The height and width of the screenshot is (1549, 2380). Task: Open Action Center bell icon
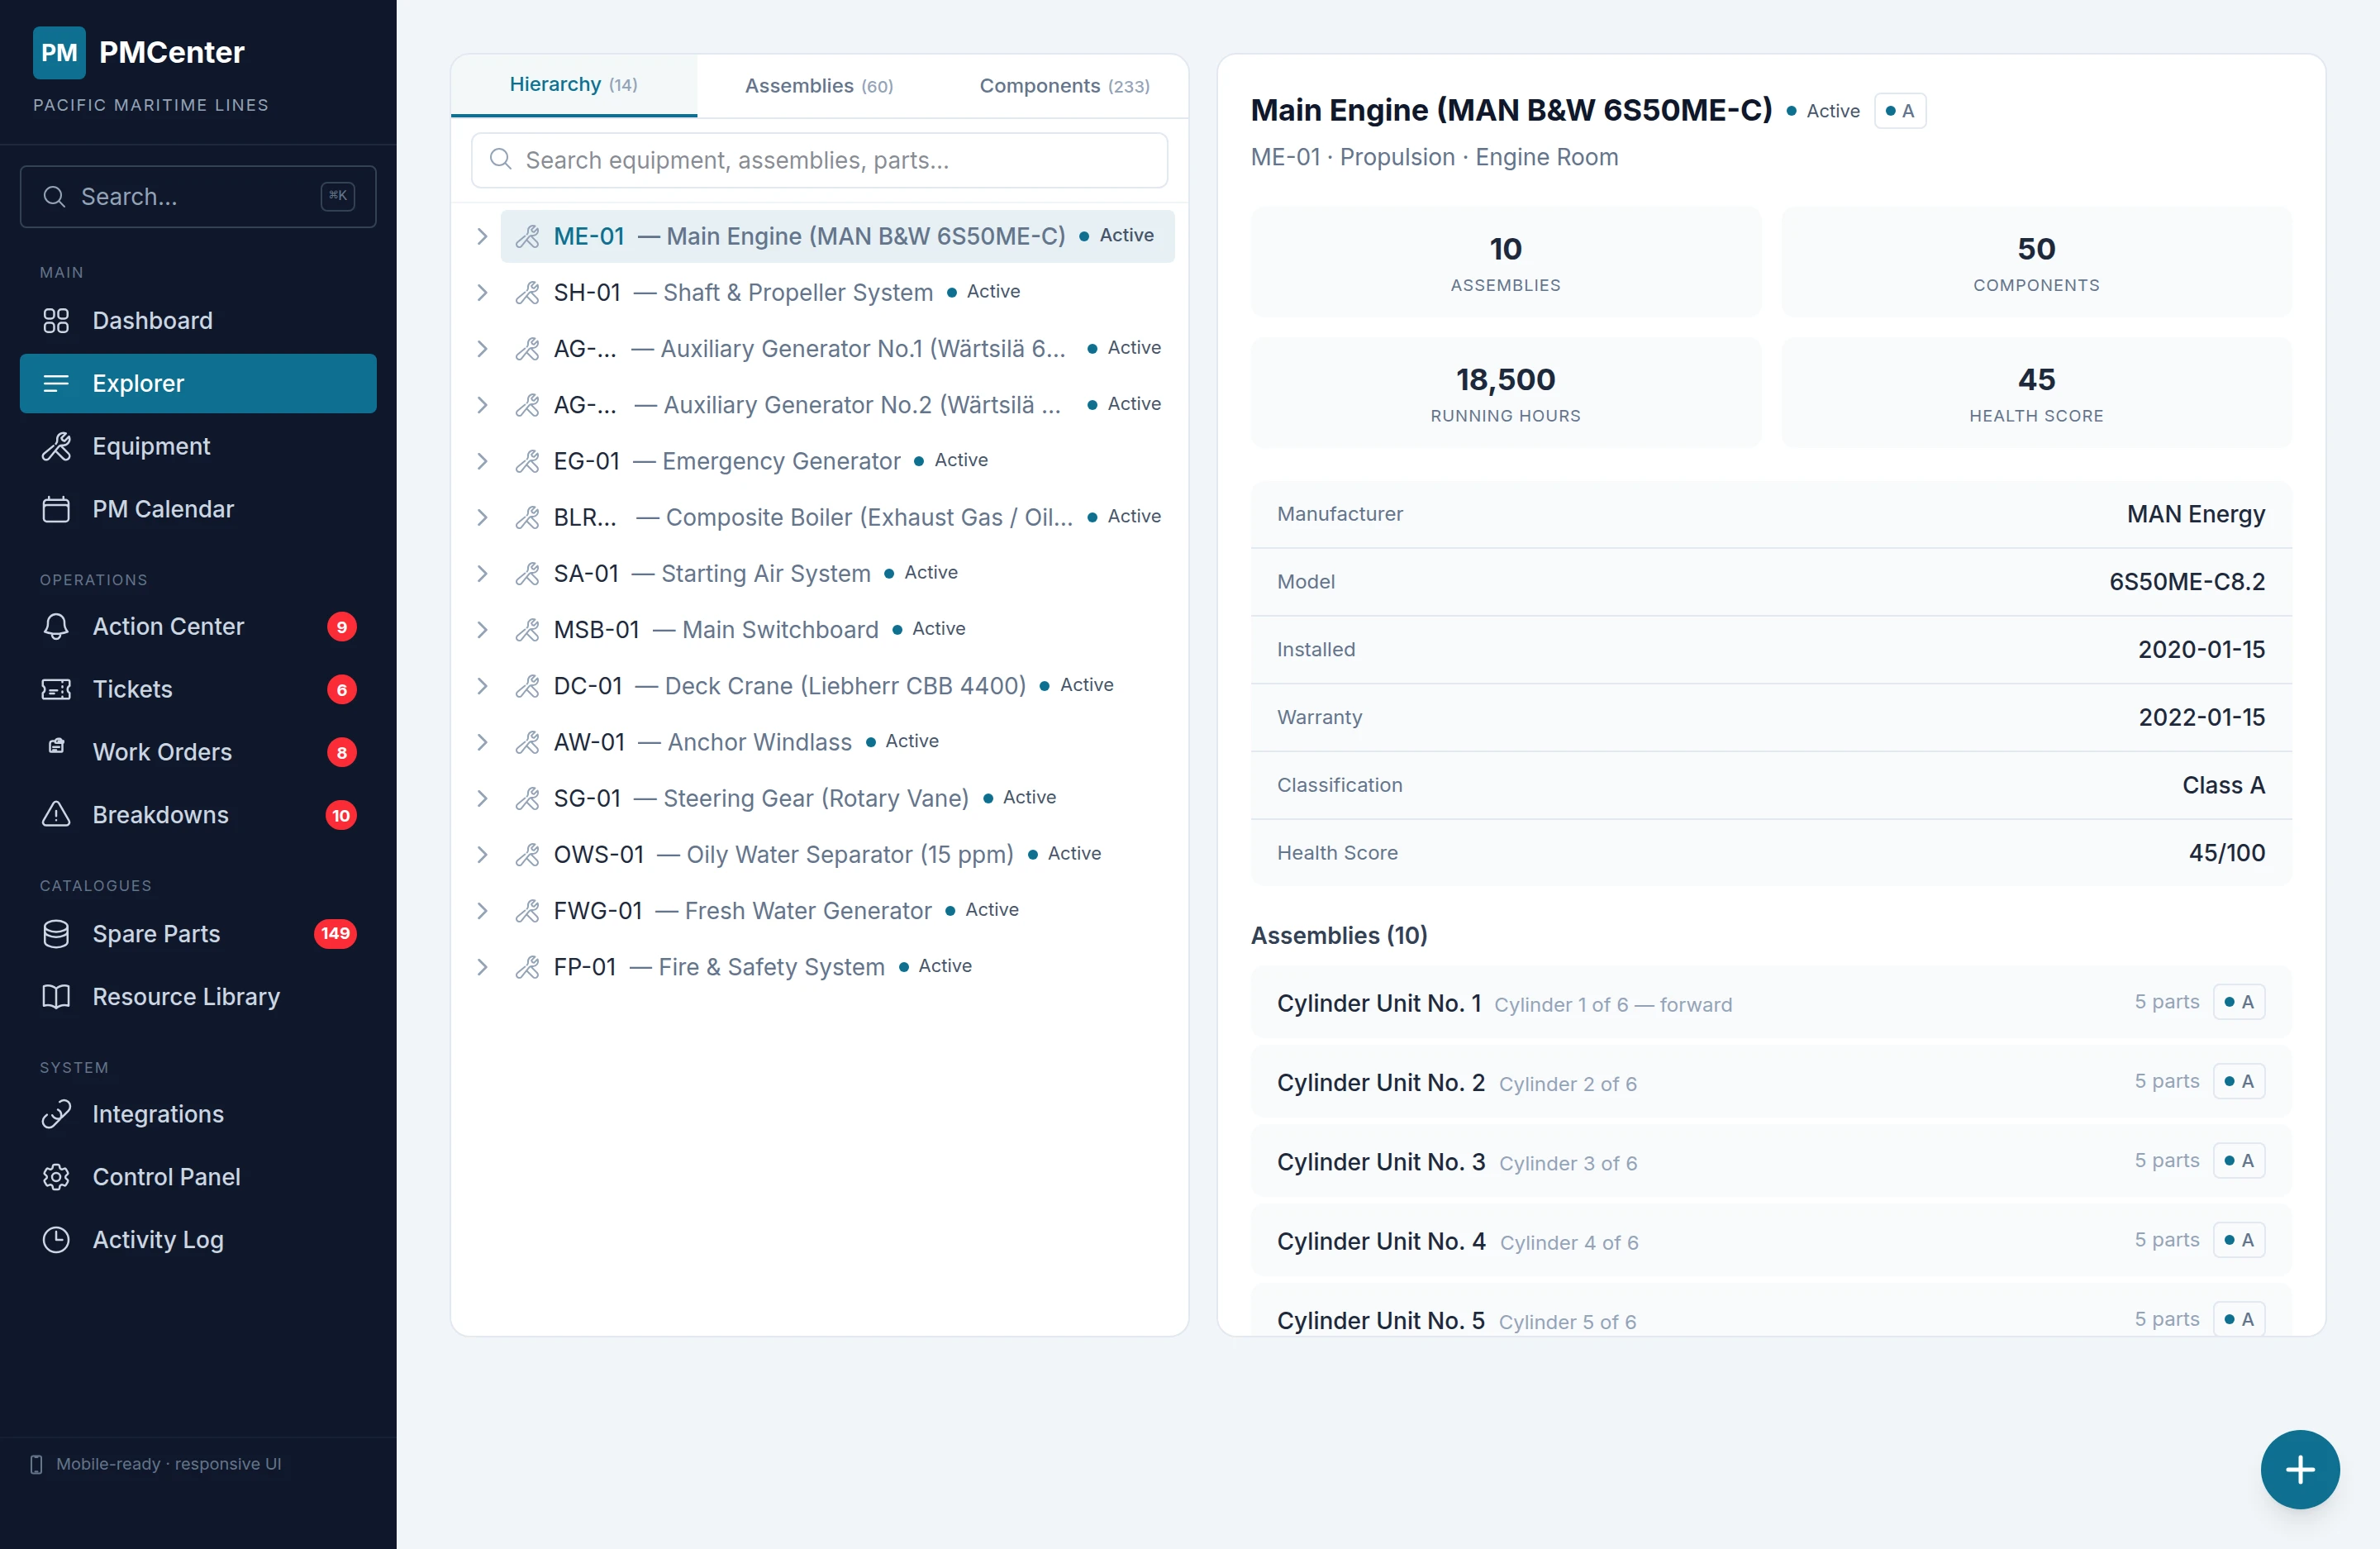coord(56,627)
